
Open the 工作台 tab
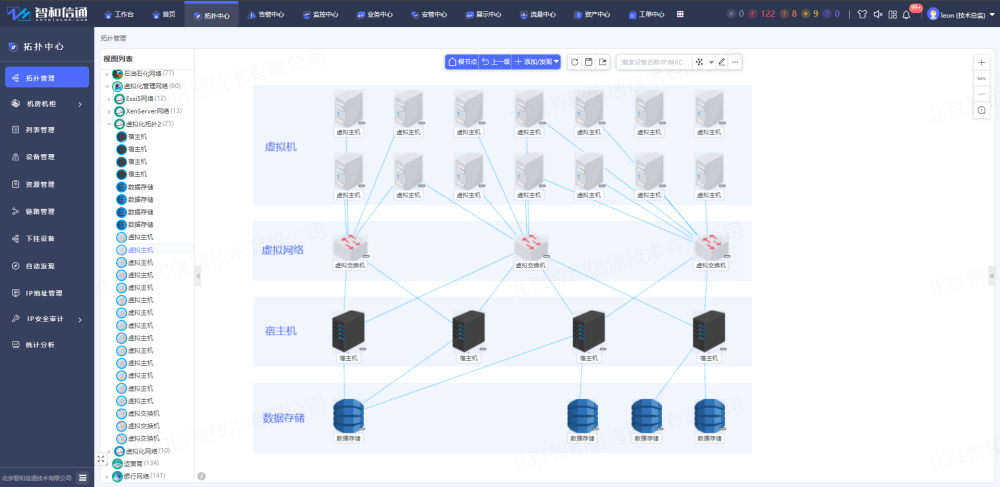[119, 14]
